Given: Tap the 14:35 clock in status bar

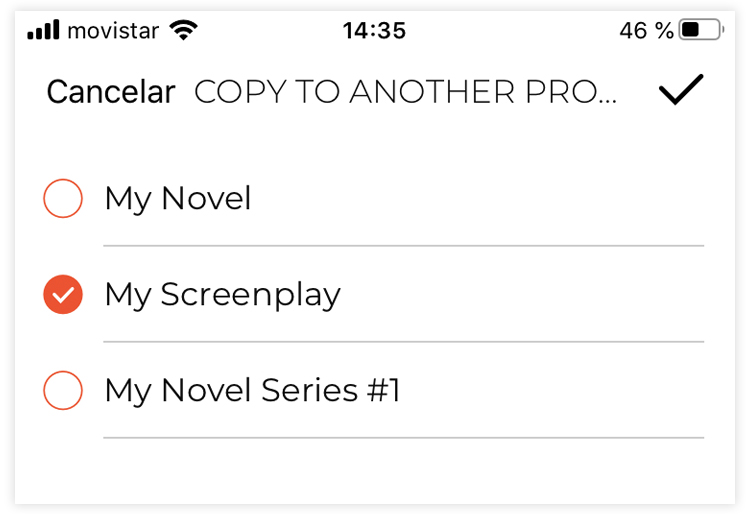Looking at the screenshot, I should pyautogui.click(x=374, y=31).
